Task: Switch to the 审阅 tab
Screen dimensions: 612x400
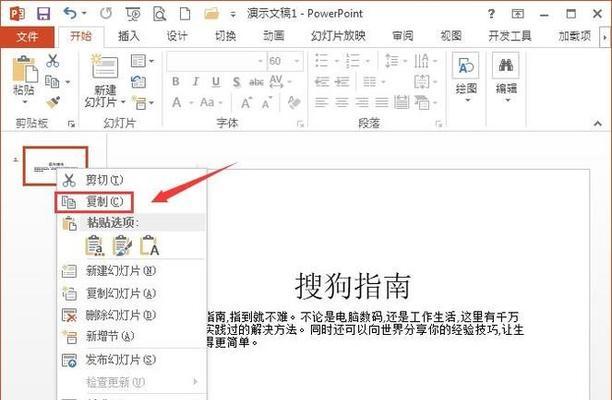Action: [x=402, y=36]
